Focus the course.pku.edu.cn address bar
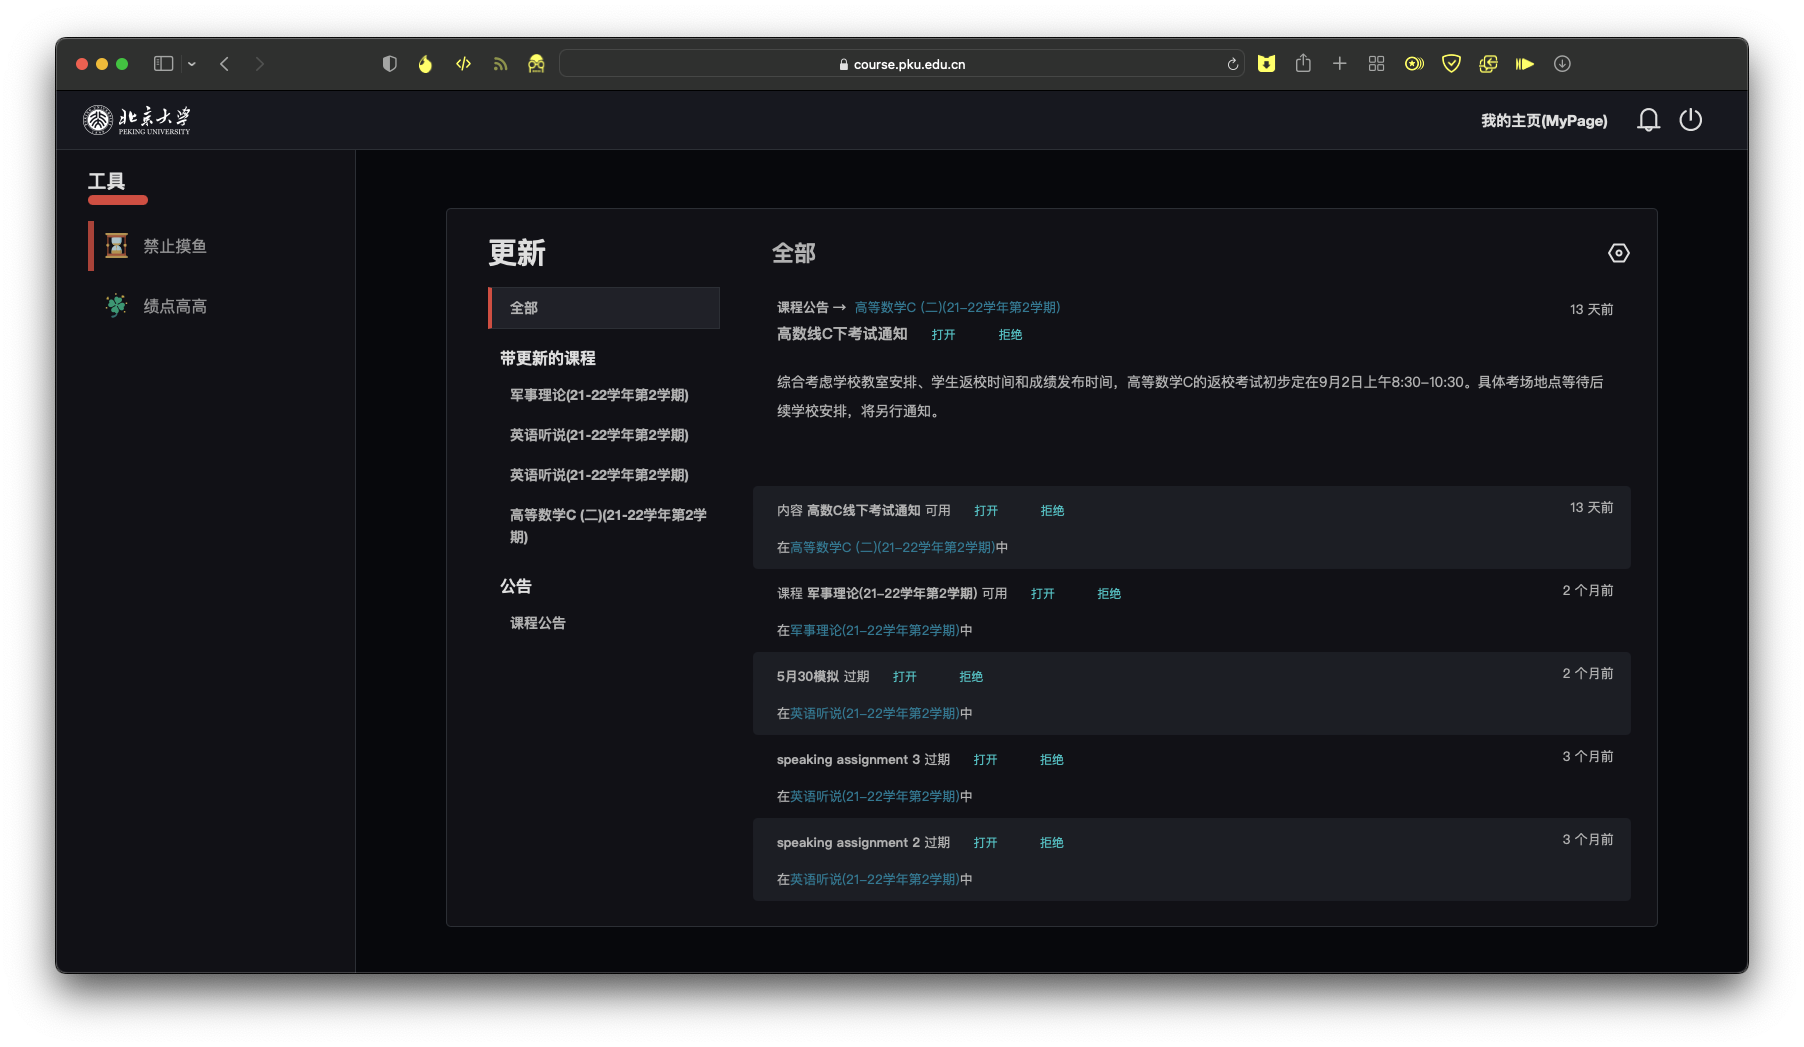Viewport: 1804px width, 1047px height. [x=902, y=64]
